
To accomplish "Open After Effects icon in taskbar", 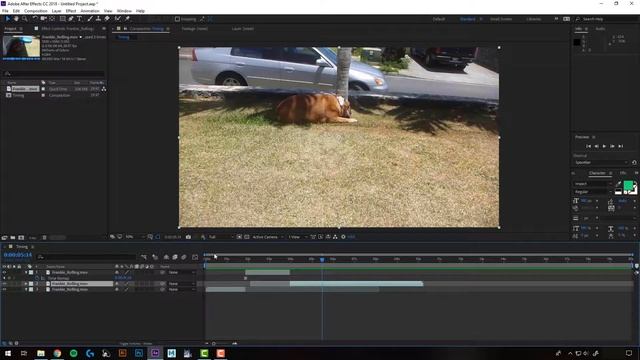I will pos(155,353).
